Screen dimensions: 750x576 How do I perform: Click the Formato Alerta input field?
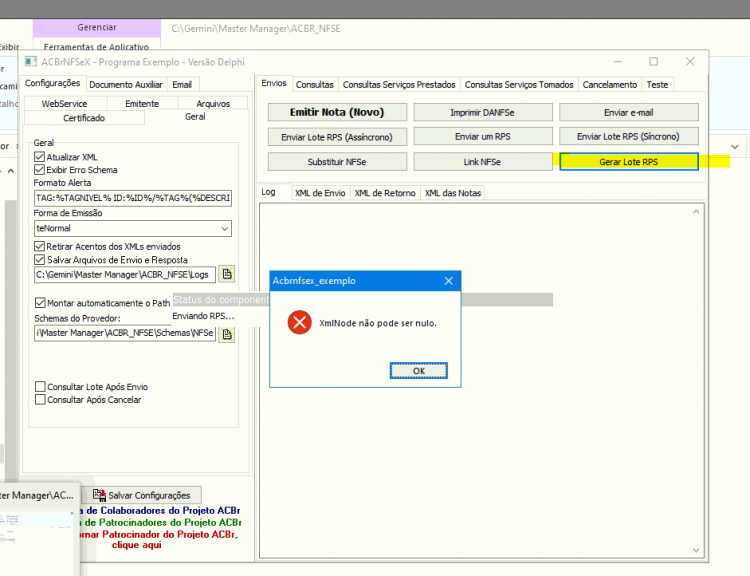pos(133,198)
